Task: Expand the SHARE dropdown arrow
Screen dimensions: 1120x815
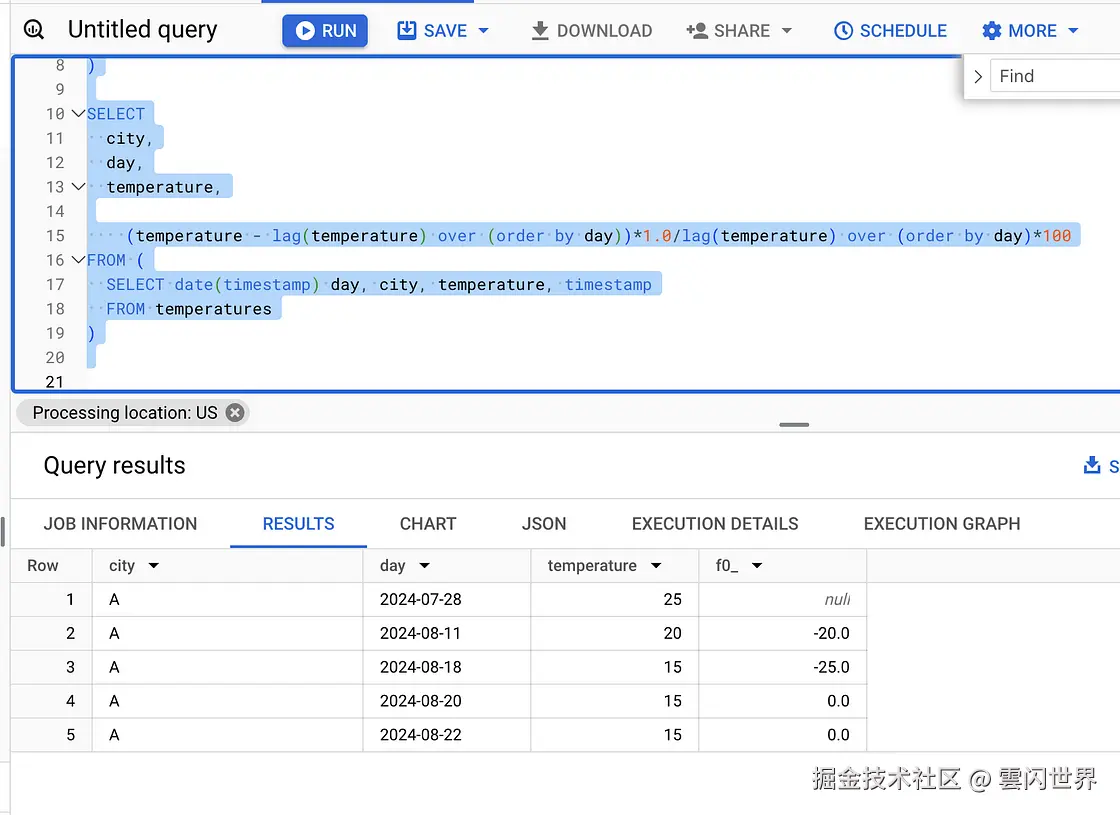Action: [787, 31]
